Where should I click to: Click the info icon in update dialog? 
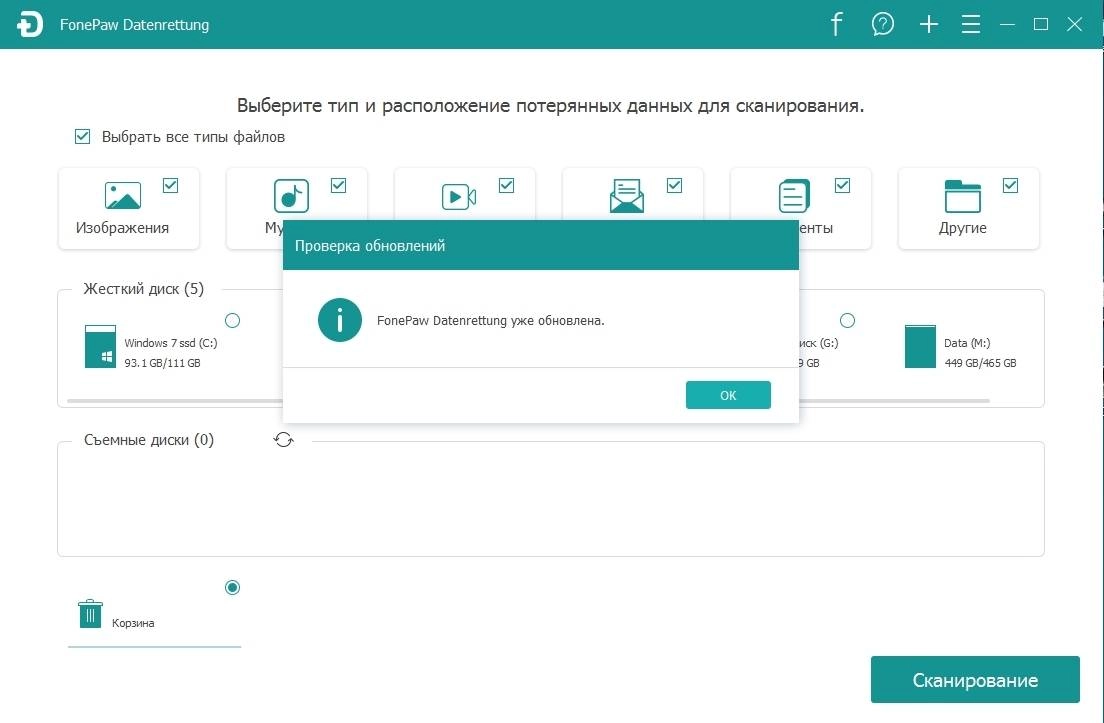(x=340, y=320)
